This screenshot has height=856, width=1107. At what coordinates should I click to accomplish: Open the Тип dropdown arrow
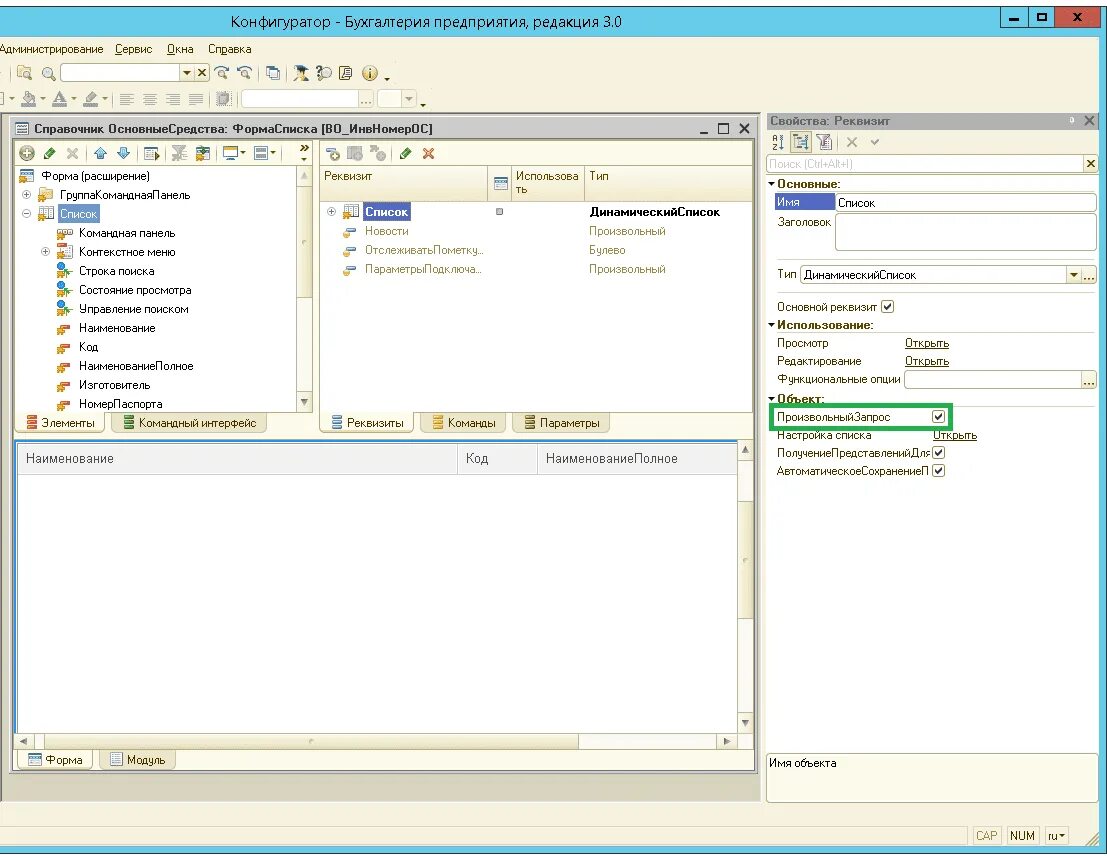(1074, 275)
